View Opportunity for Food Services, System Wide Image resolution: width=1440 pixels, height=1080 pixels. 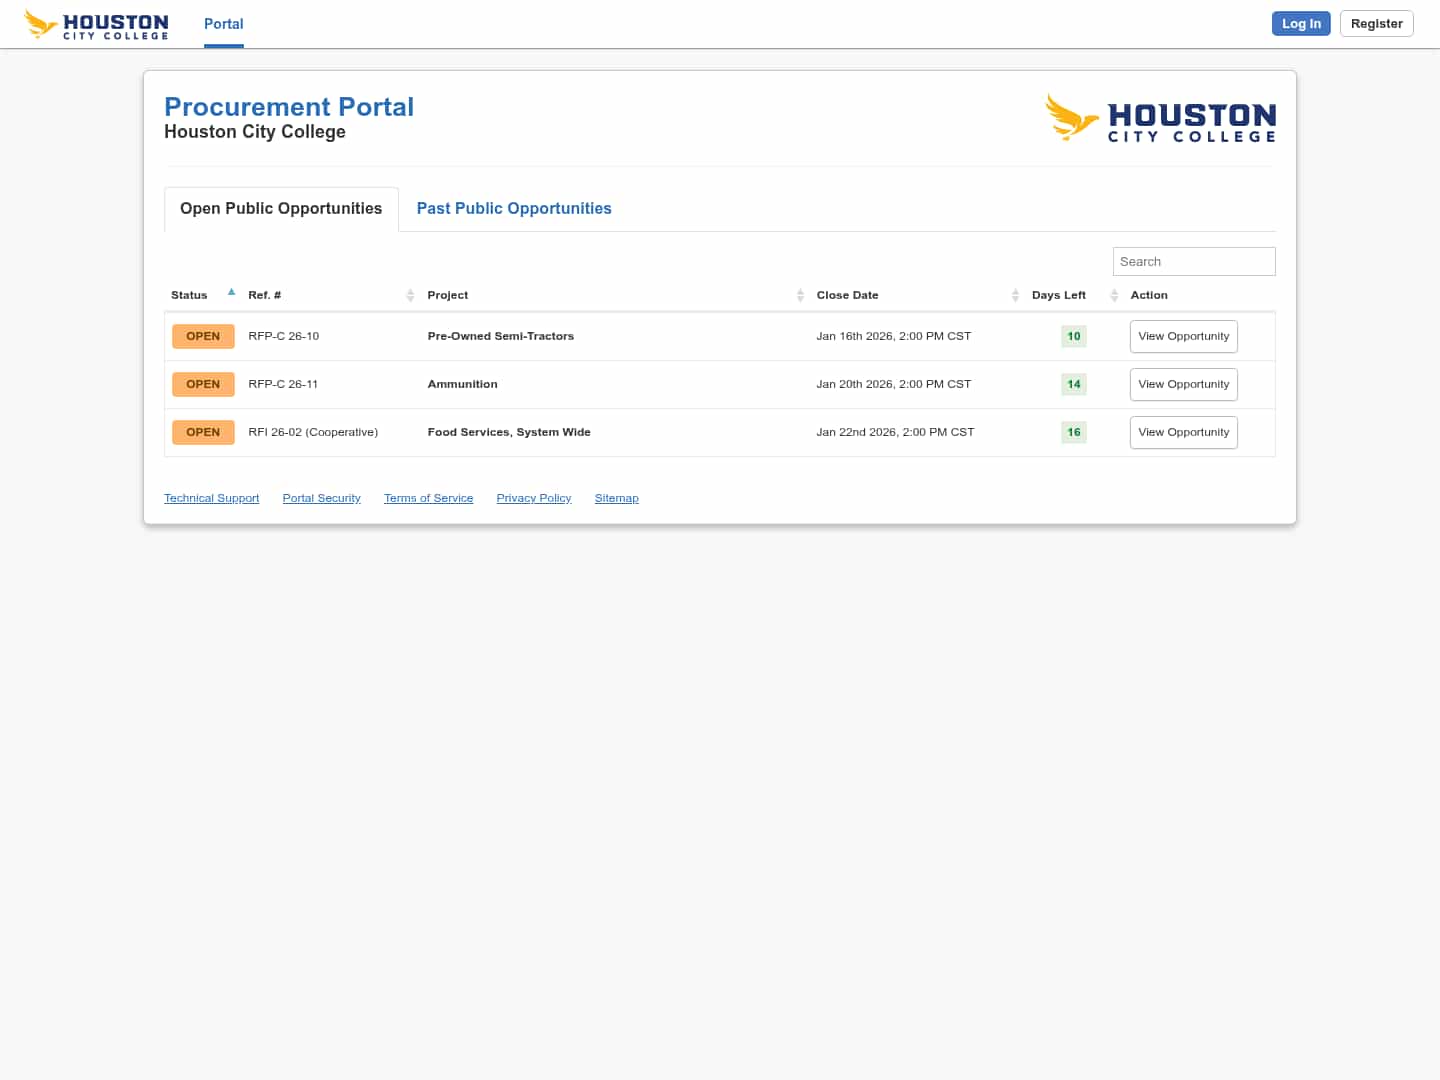(1183, 432)
